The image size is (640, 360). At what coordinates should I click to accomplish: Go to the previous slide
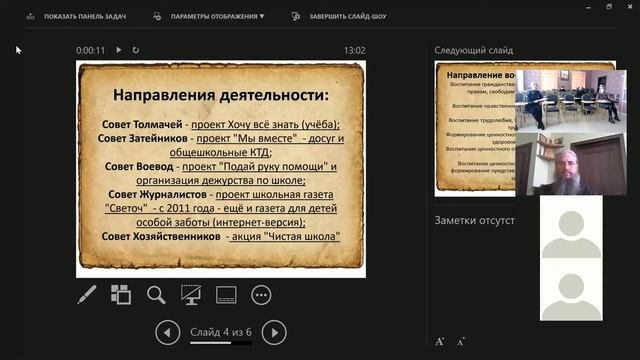tap(168, 333)
